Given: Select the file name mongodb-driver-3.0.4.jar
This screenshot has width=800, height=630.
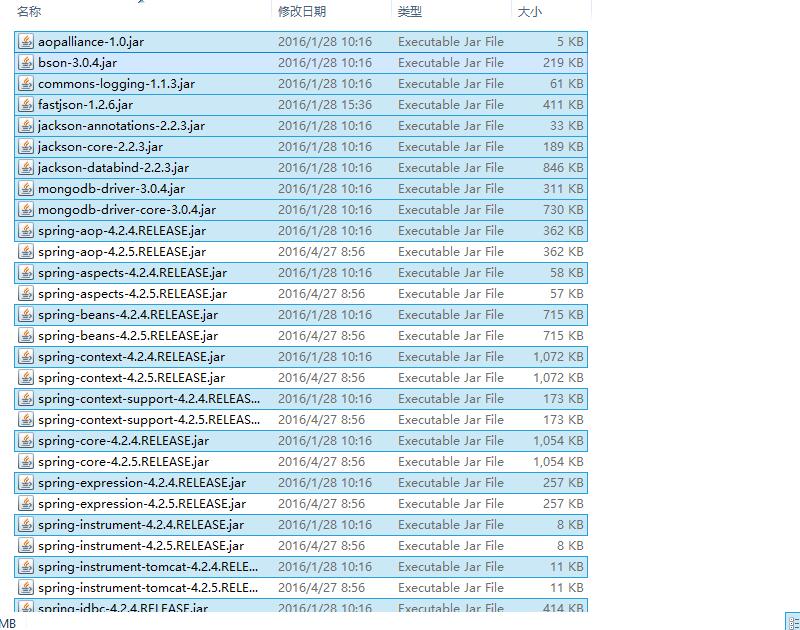Looking at the screenshot, I should pyautogui.click(x=111, y=189).
